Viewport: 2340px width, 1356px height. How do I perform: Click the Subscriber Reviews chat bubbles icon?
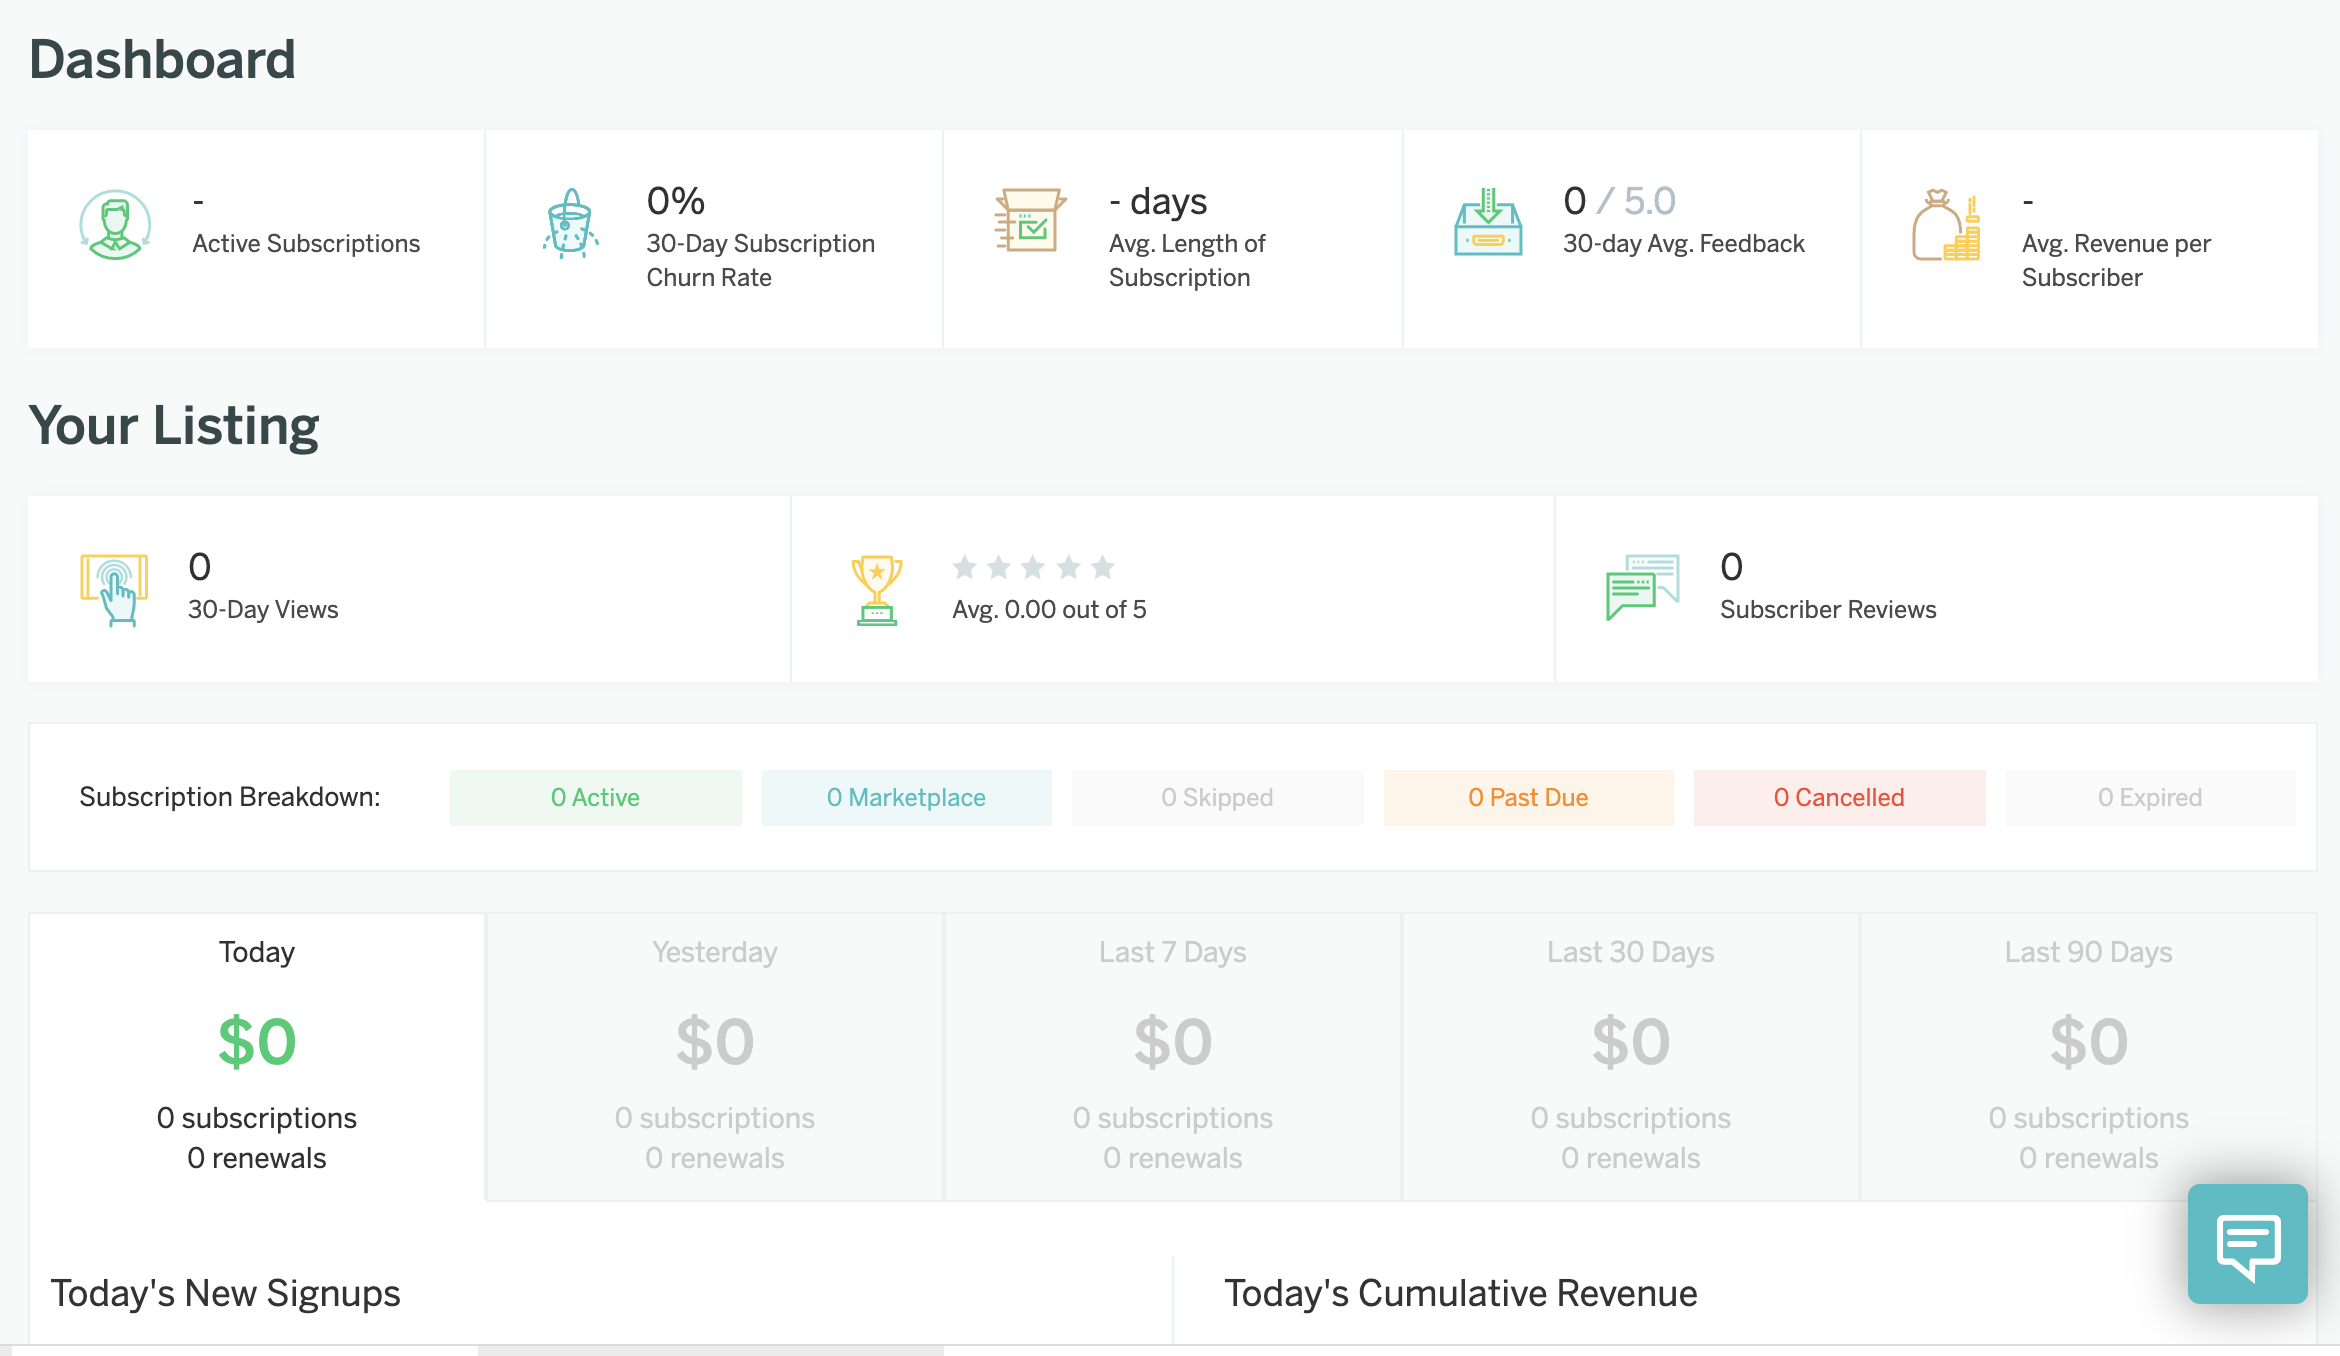click(x=1642, y=588)
